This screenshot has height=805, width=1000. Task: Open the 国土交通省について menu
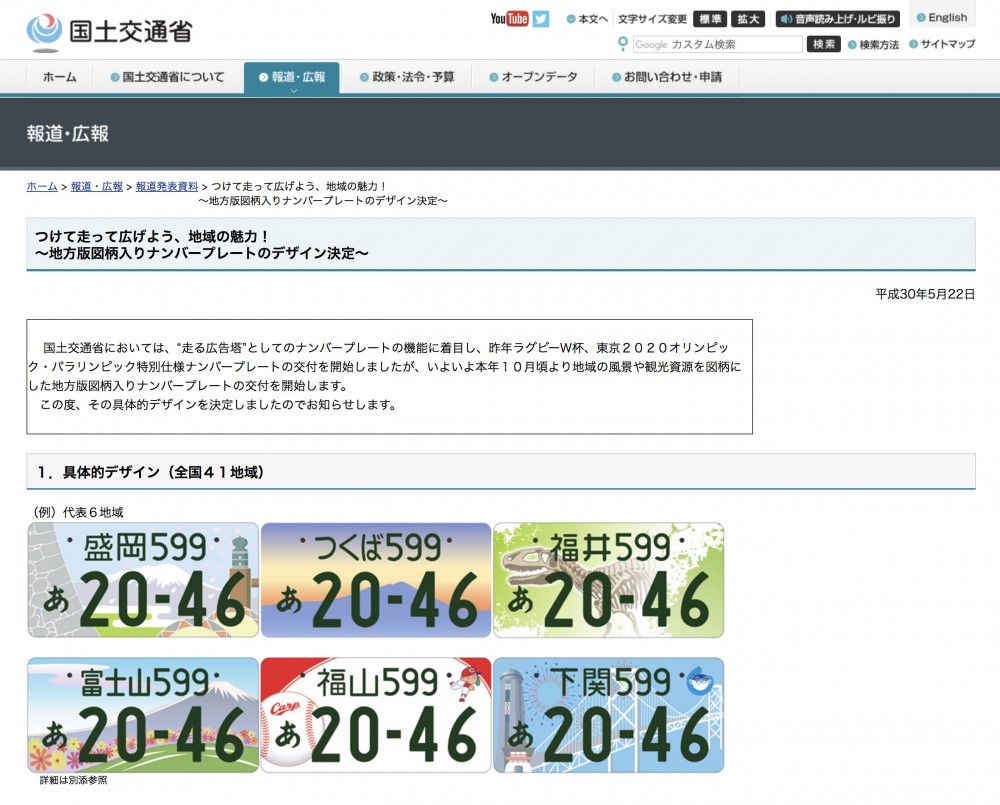click(x=167, y=77)
